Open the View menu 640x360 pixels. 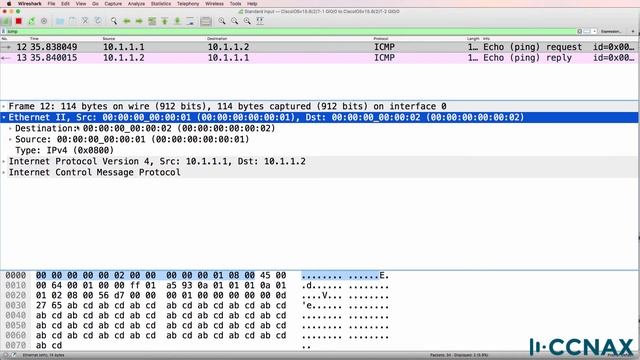(81, 4)
